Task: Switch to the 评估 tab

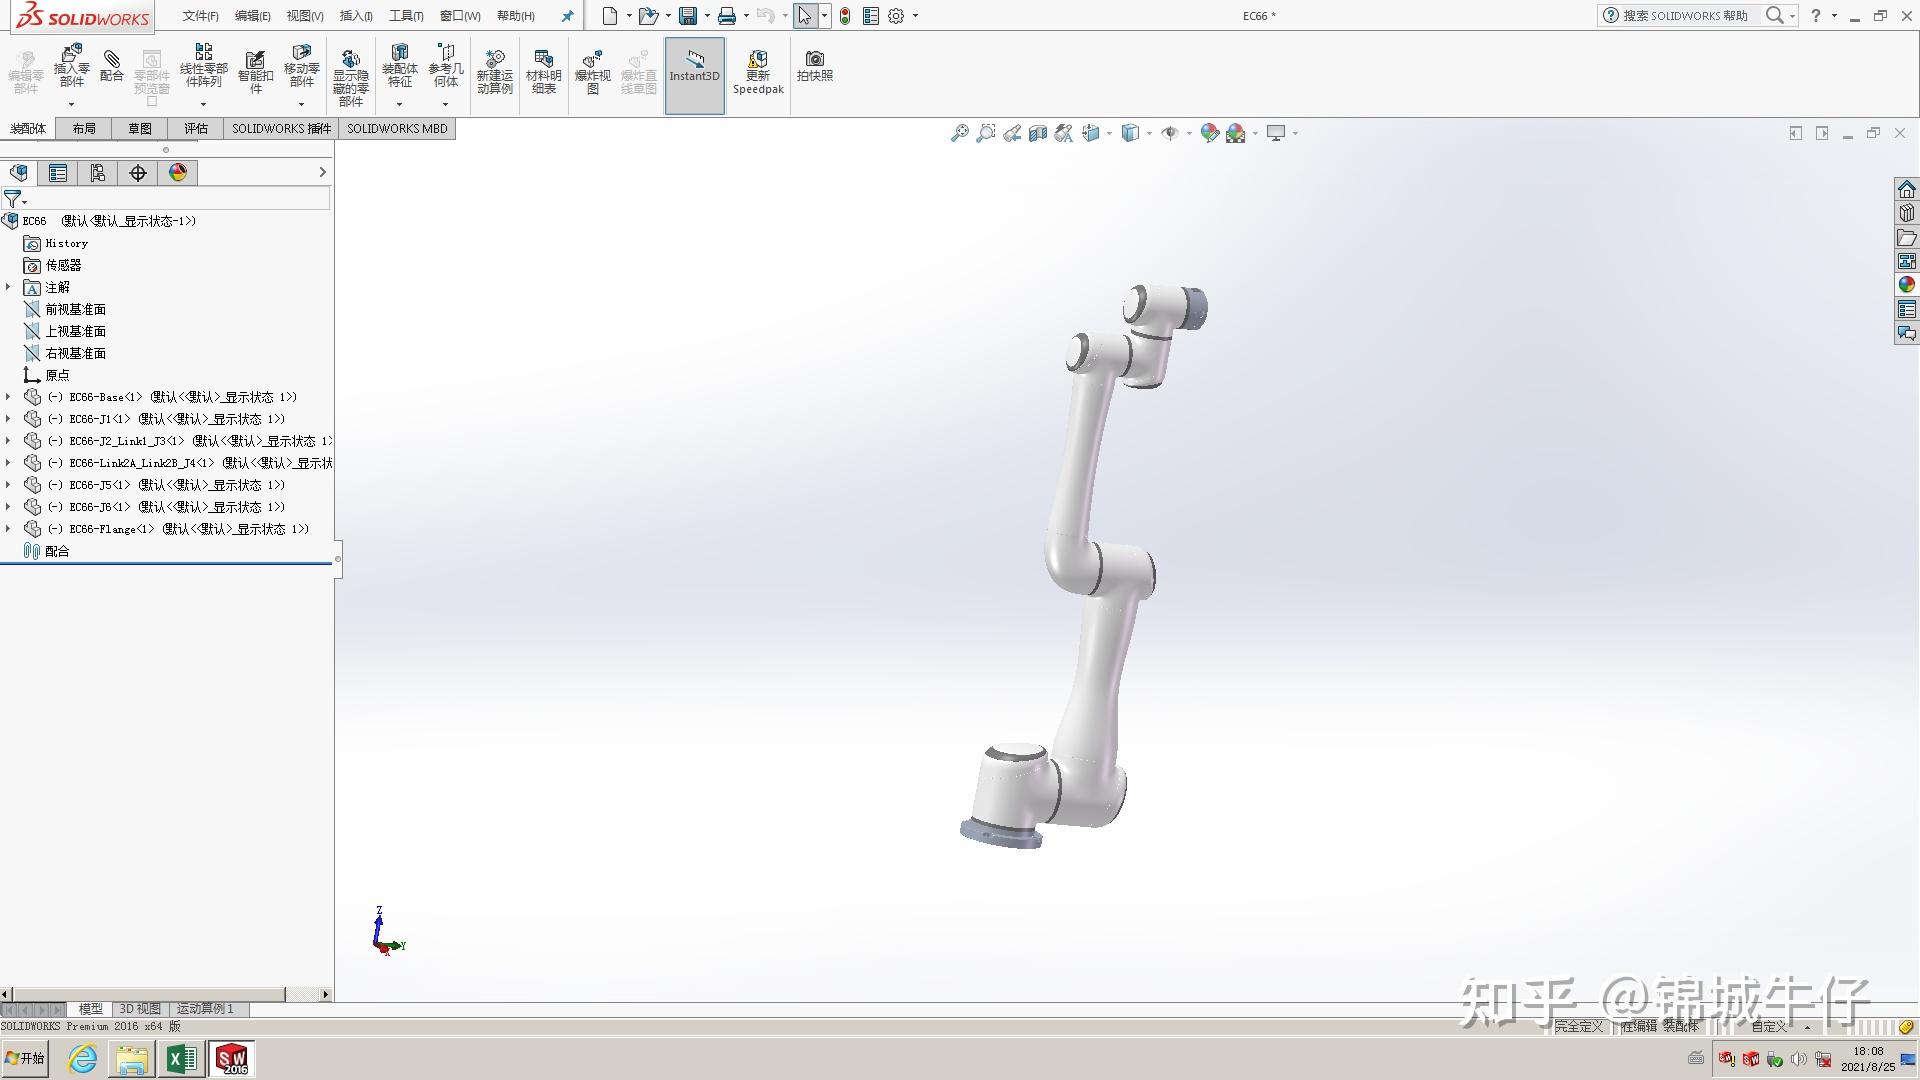Action: point(195,129)
